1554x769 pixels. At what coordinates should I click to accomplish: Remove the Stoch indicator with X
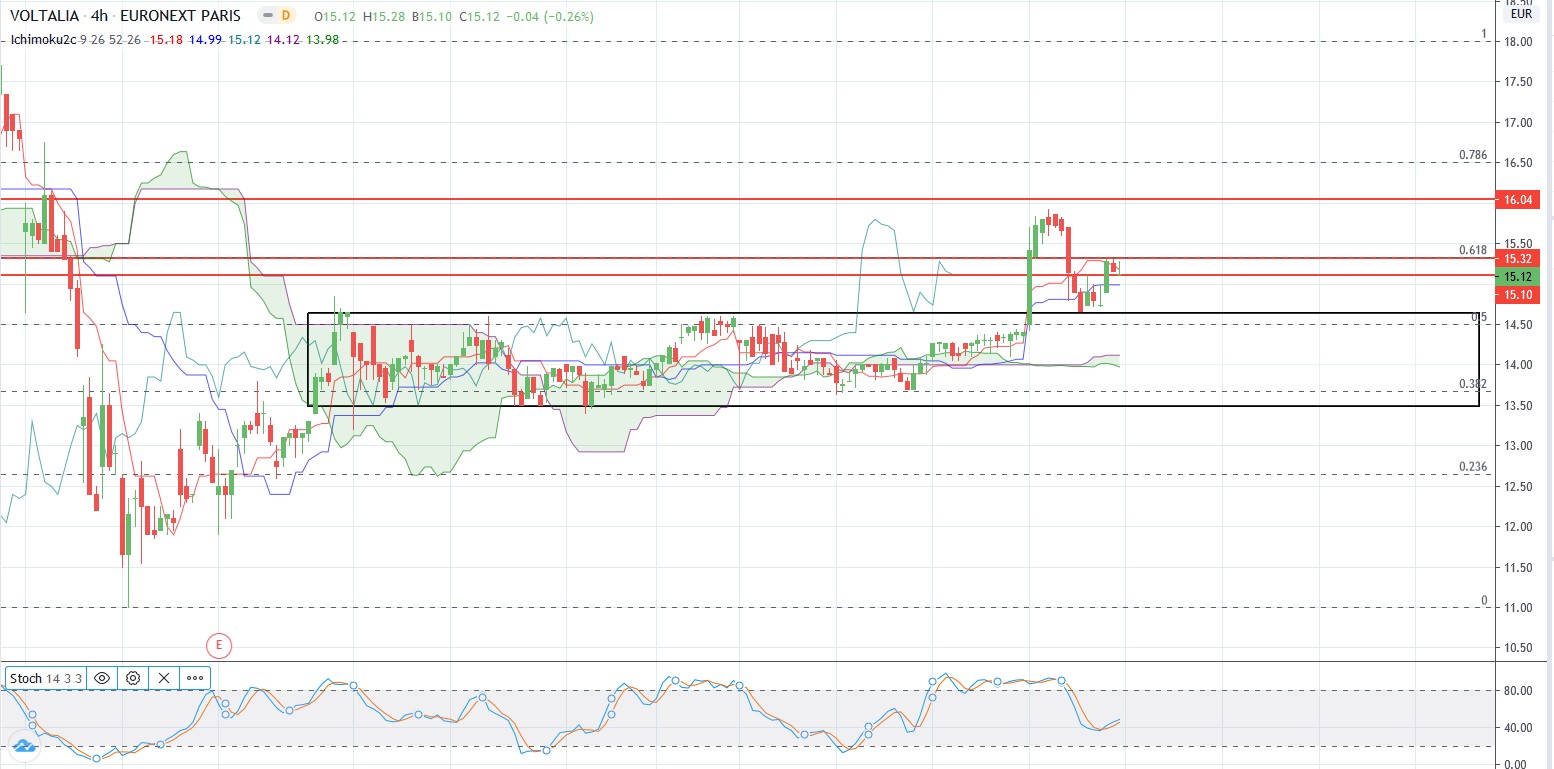point(164,678)
